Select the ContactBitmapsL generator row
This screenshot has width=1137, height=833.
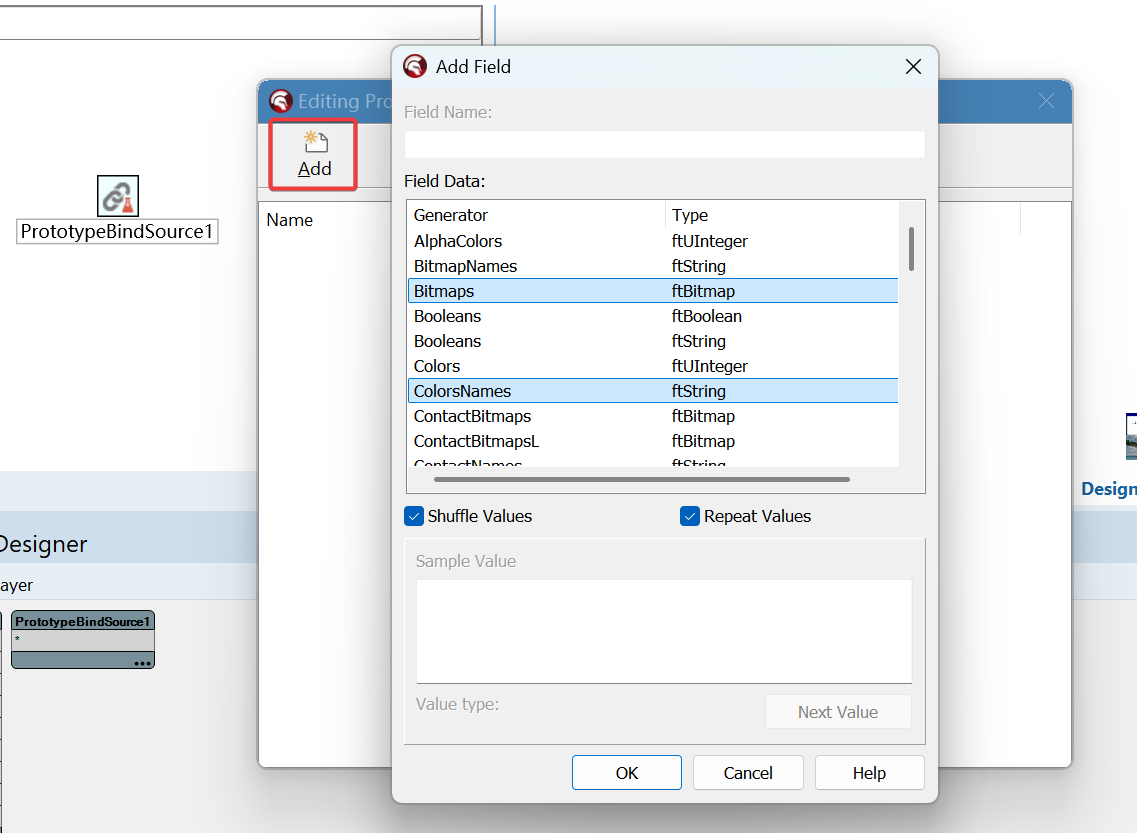pyautogui.click(x=653, y=441)
